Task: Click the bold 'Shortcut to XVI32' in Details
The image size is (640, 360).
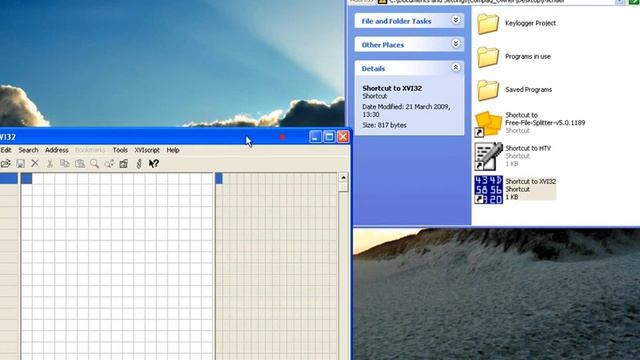Action: click(392, 88)
